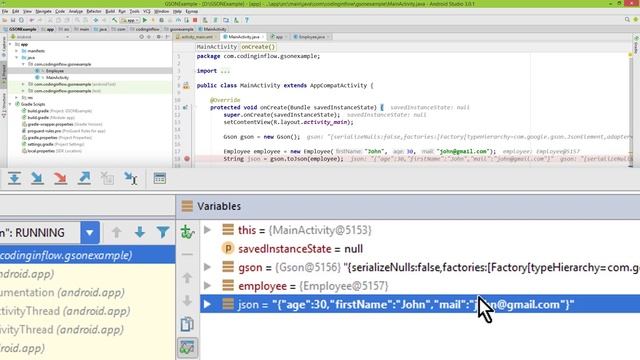Open the File menu
The width and height of the screenshot is (640, 360).
[x=5, y=11]
